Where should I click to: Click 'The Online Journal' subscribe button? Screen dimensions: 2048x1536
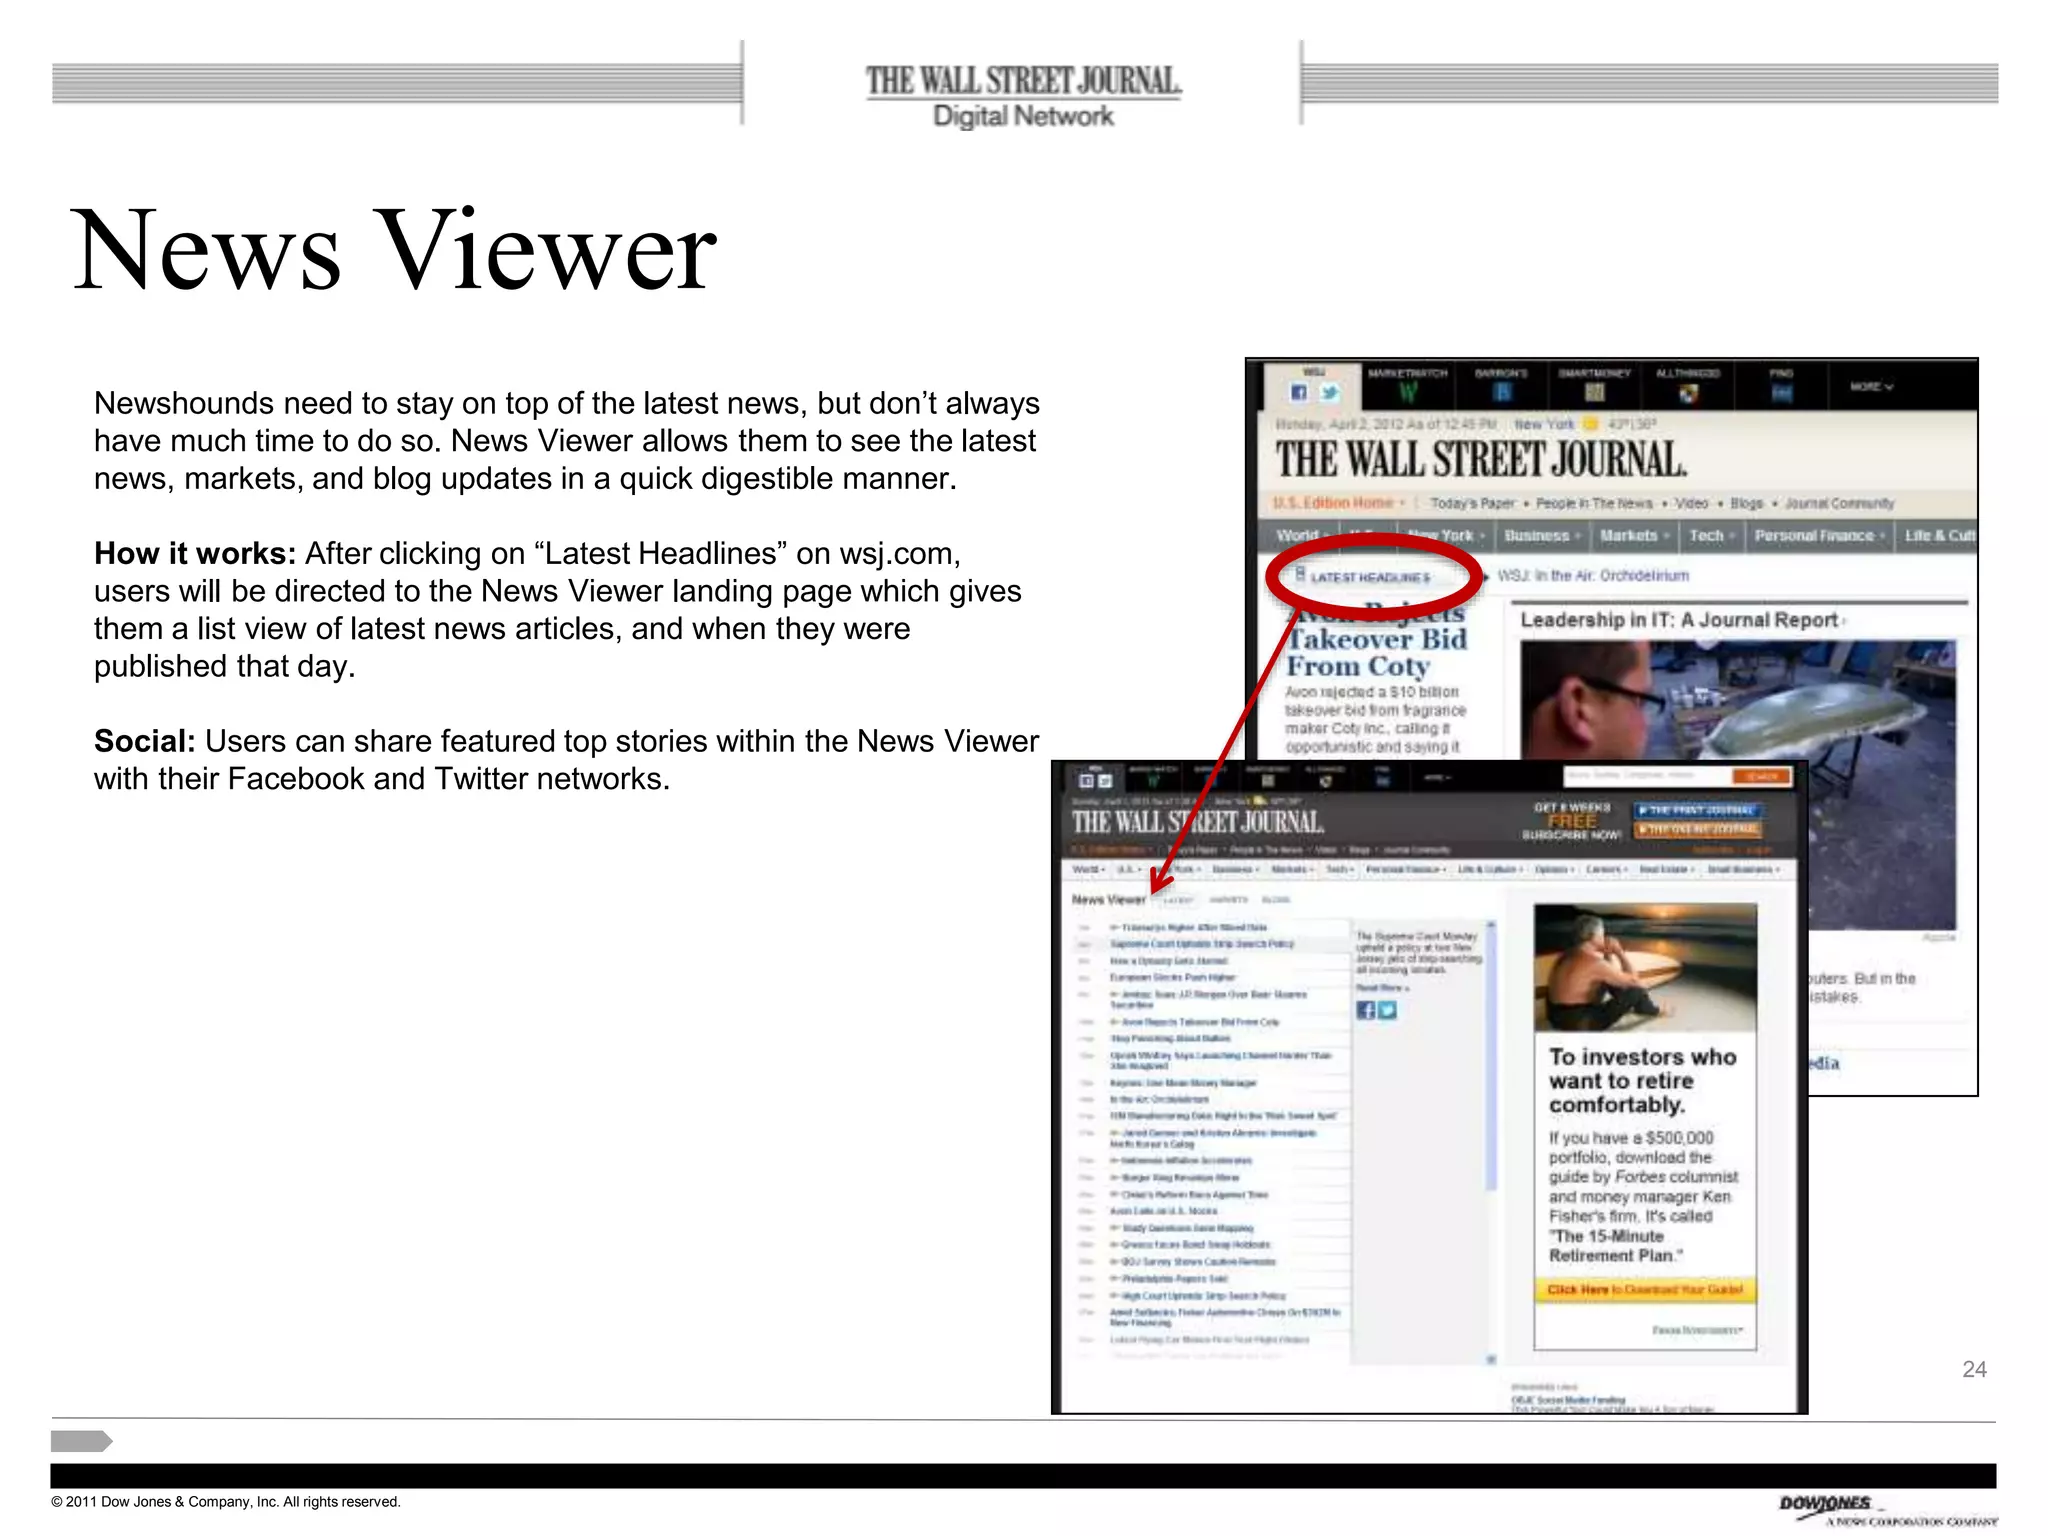click(1697, 830)
